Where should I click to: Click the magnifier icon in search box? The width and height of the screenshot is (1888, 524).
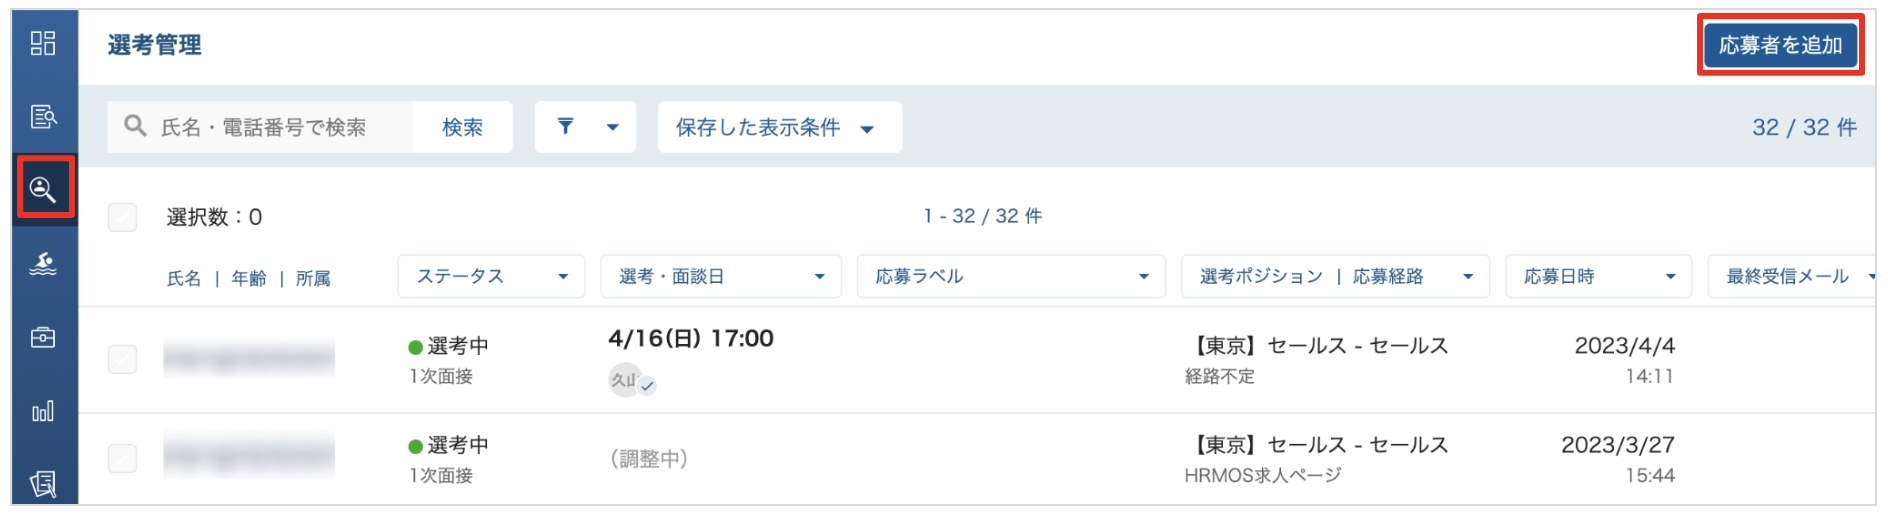[x=135, y=126]
